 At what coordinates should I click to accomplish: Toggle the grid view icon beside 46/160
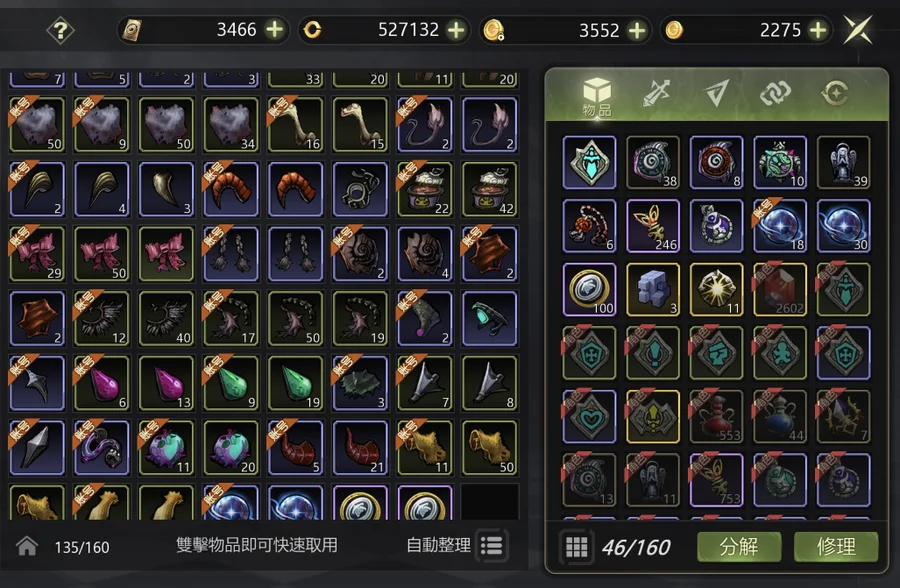(577, 547)
